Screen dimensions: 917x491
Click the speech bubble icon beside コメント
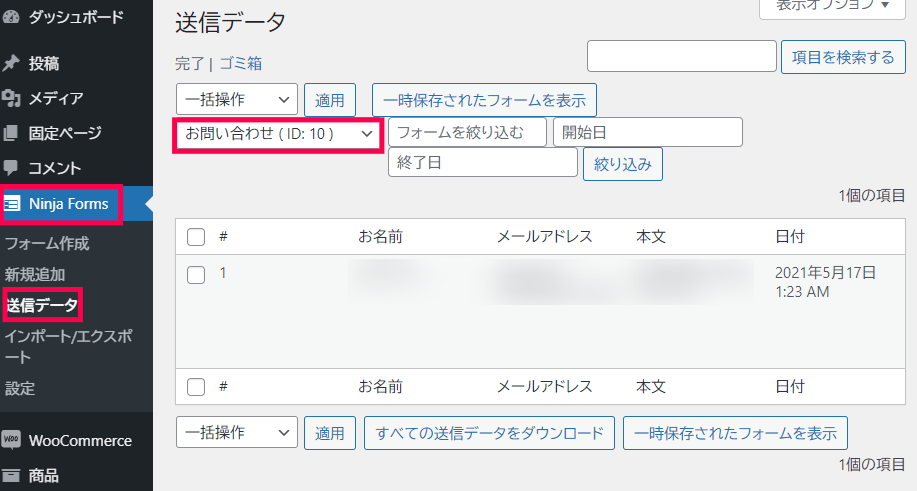point(12,168)
